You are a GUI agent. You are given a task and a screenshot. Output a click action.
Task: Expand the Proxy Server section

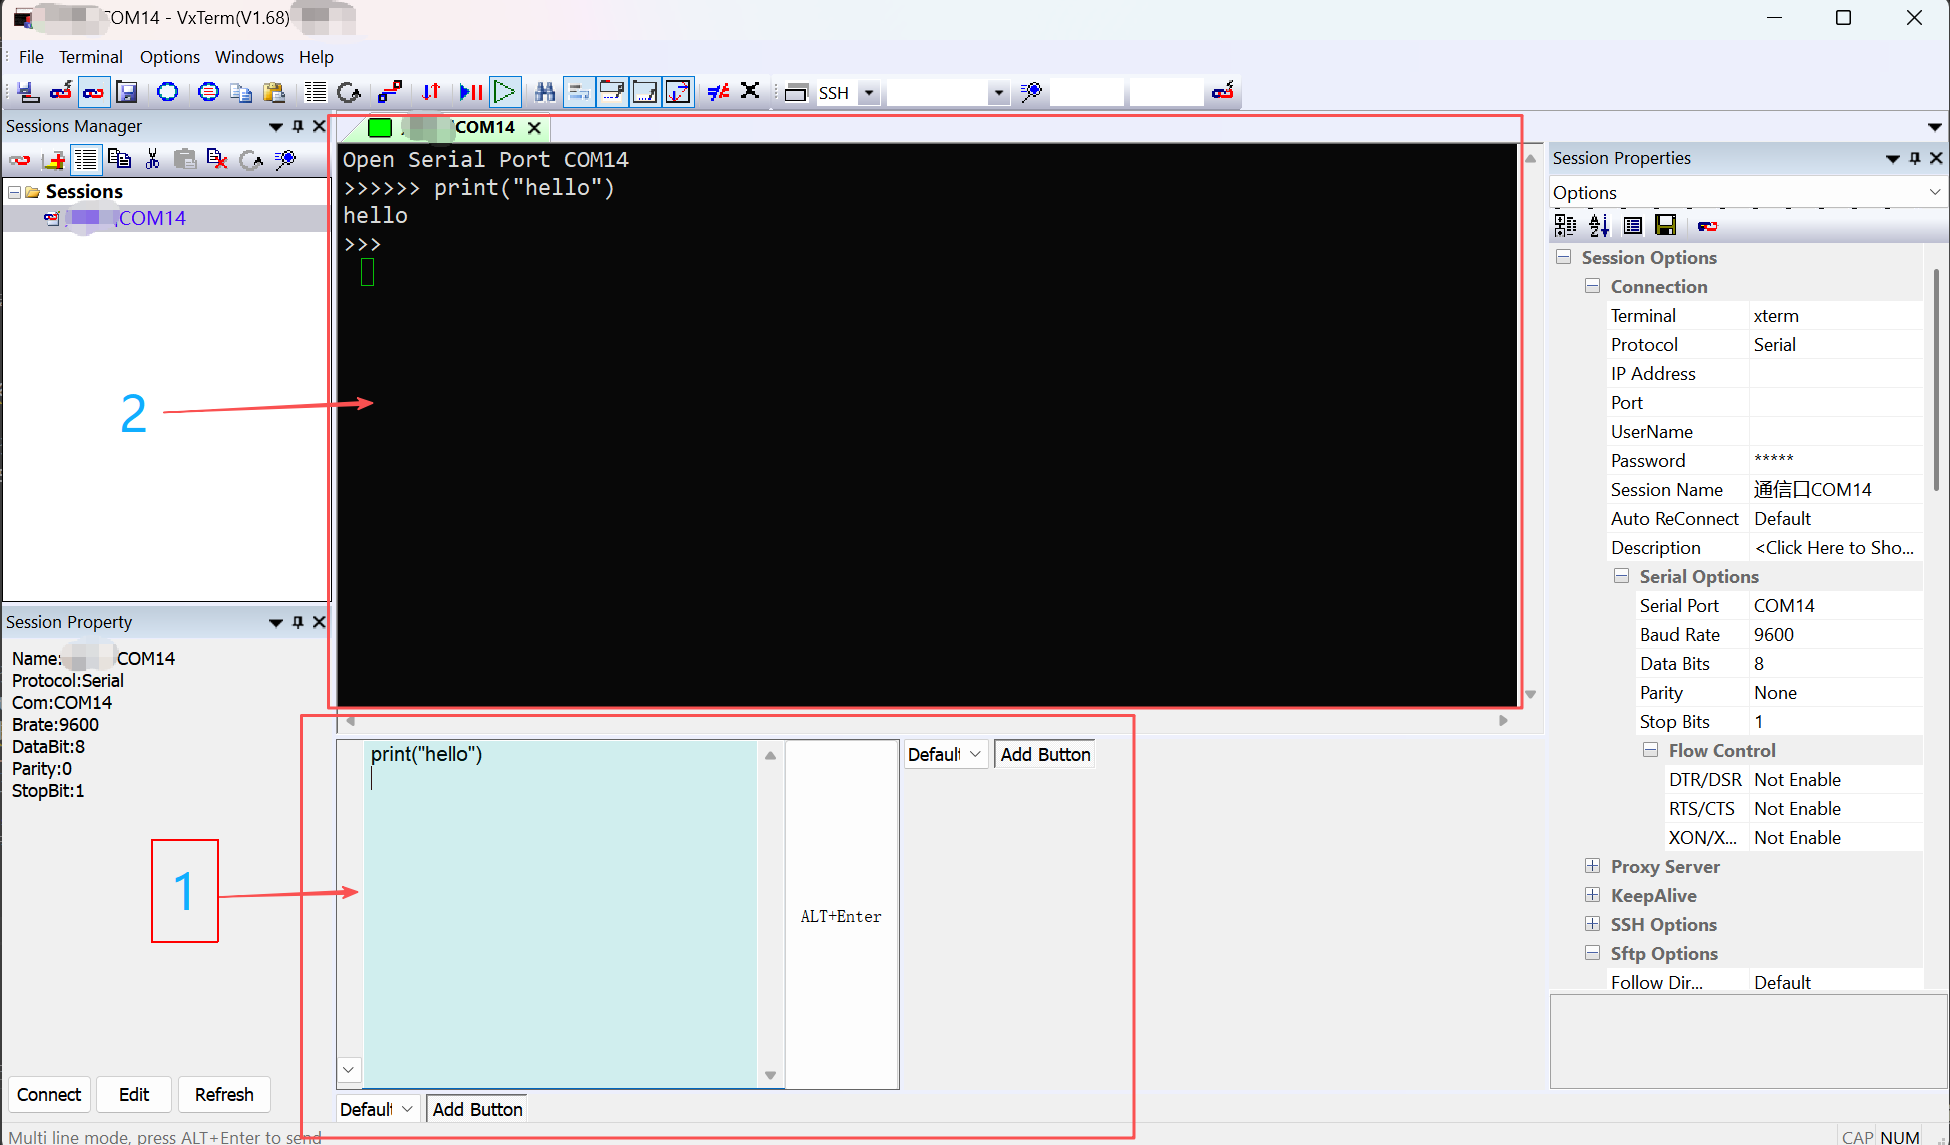1593,866
